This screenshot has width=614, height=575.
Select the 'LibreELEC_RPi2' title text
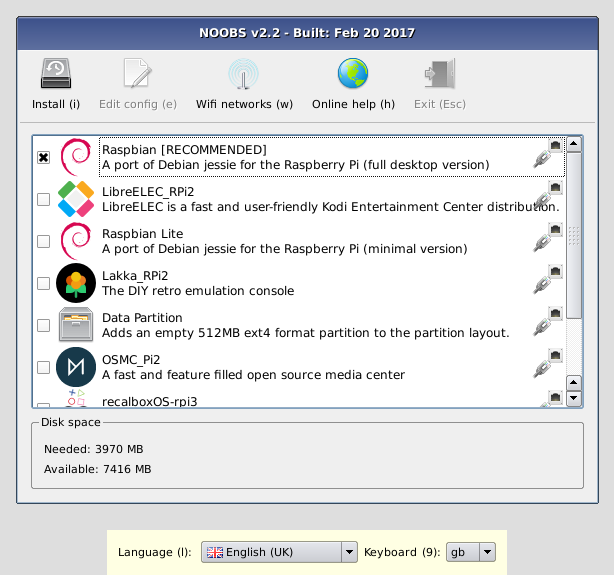pos(148,192)
